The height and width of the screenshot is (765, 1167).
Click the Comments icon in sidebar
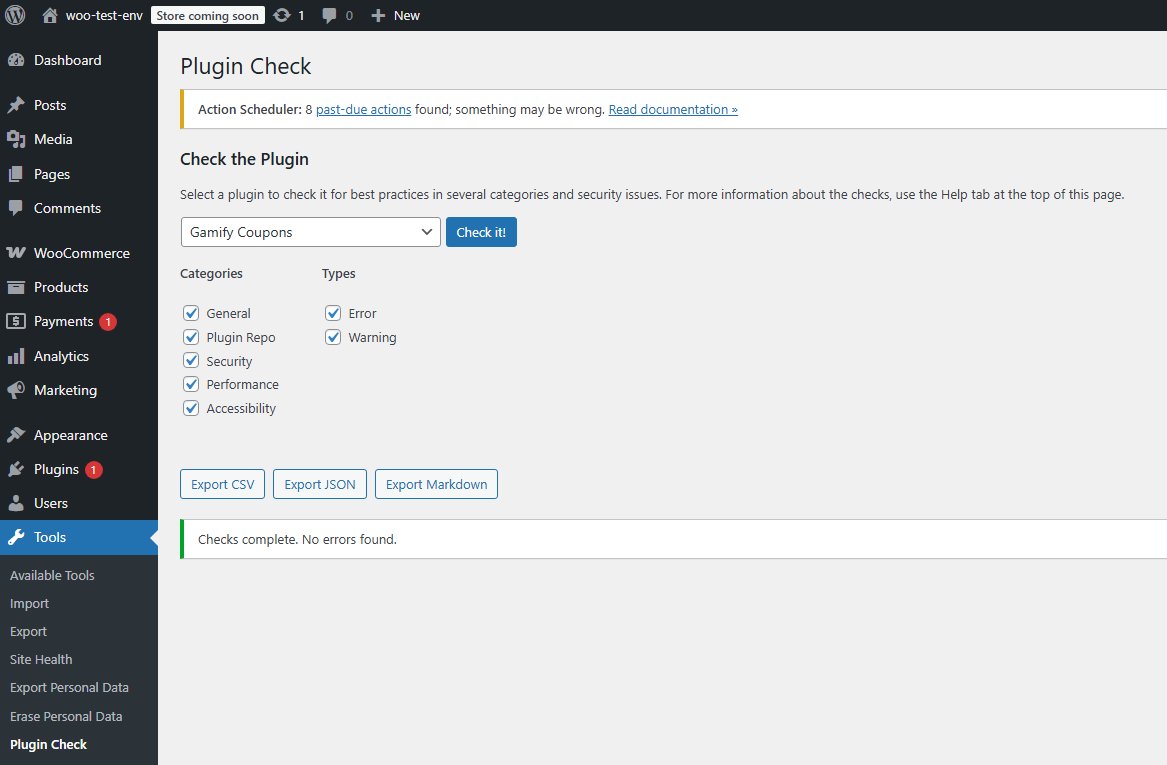(x=16, y=208)
